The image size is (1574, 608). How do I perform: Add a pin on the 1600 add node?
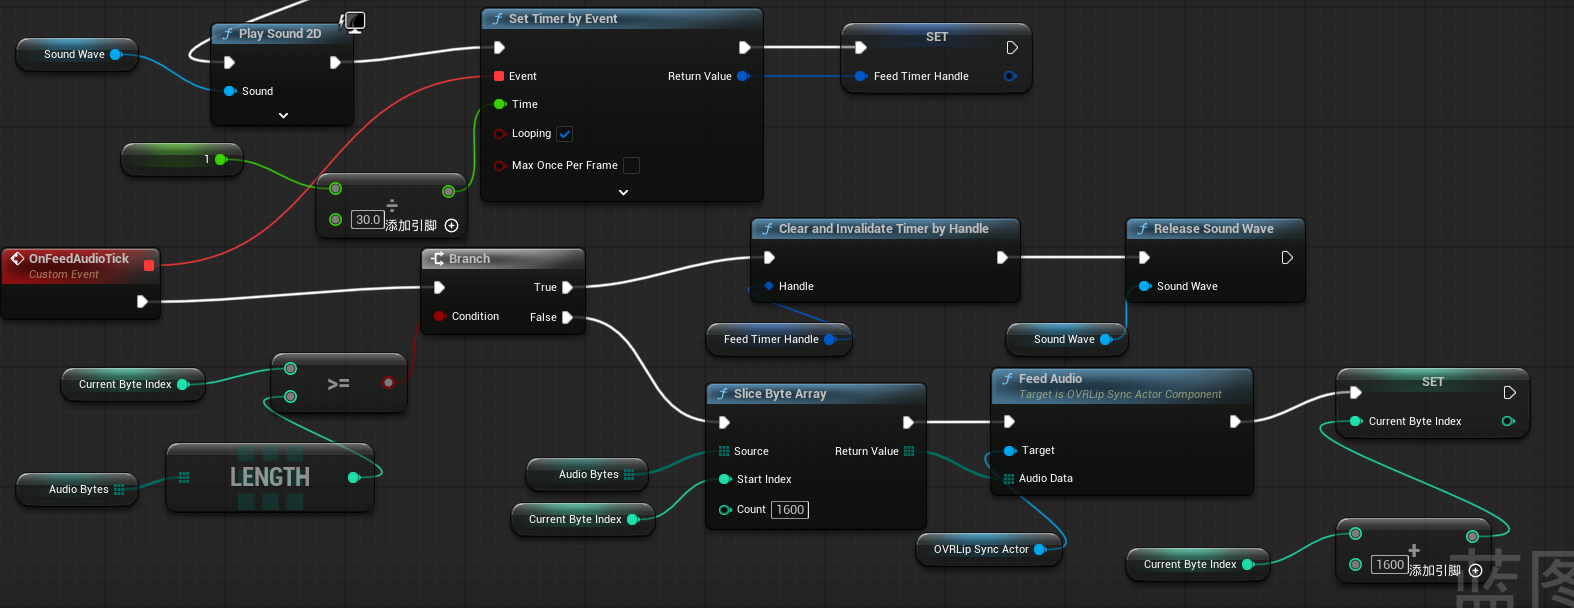1475,570
